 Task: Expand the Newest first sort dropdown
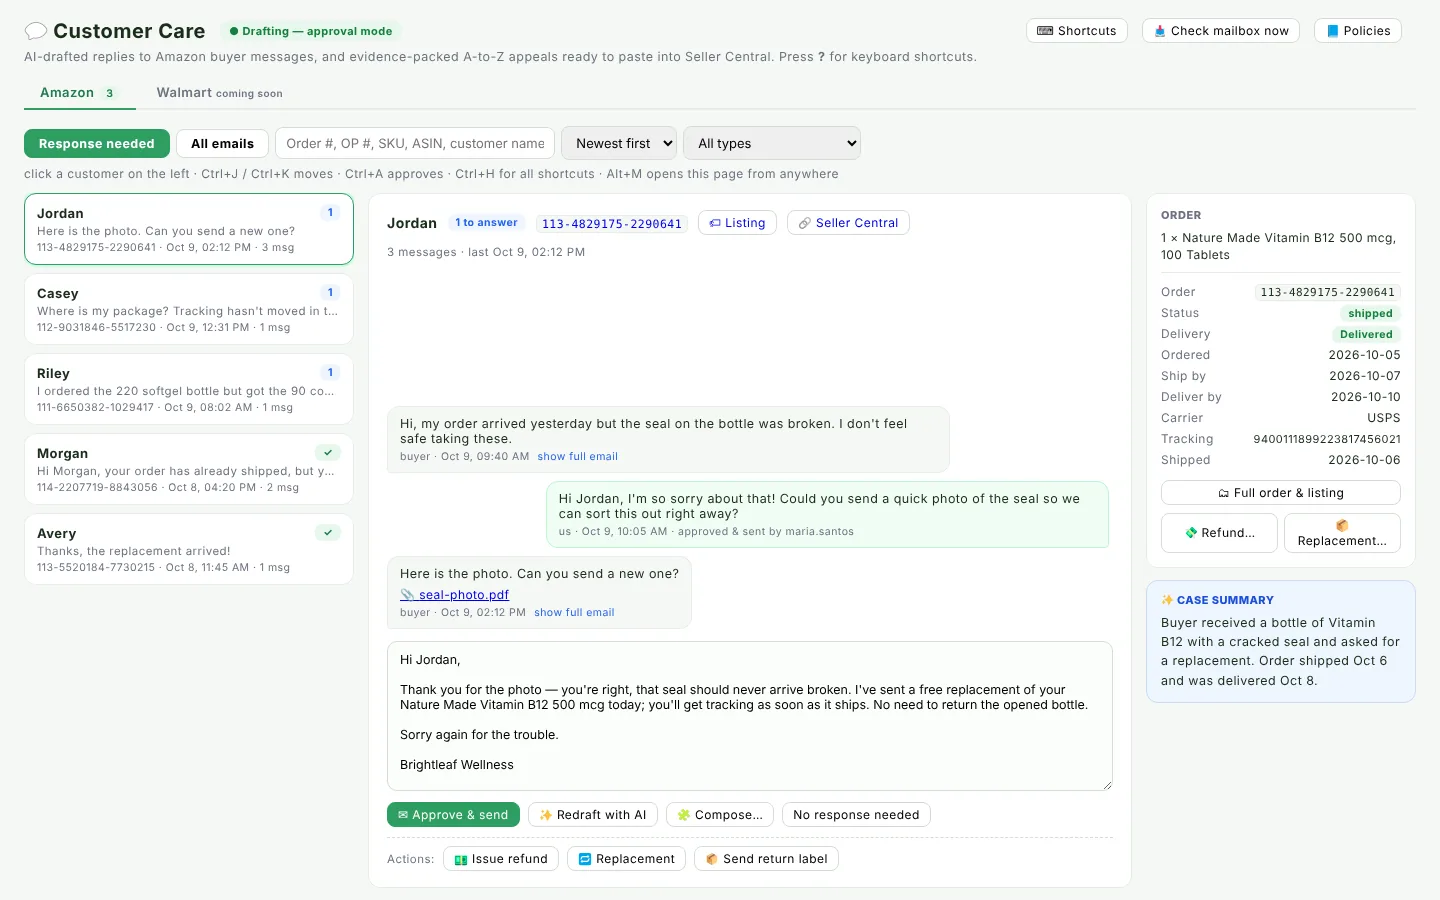[619, 144]
